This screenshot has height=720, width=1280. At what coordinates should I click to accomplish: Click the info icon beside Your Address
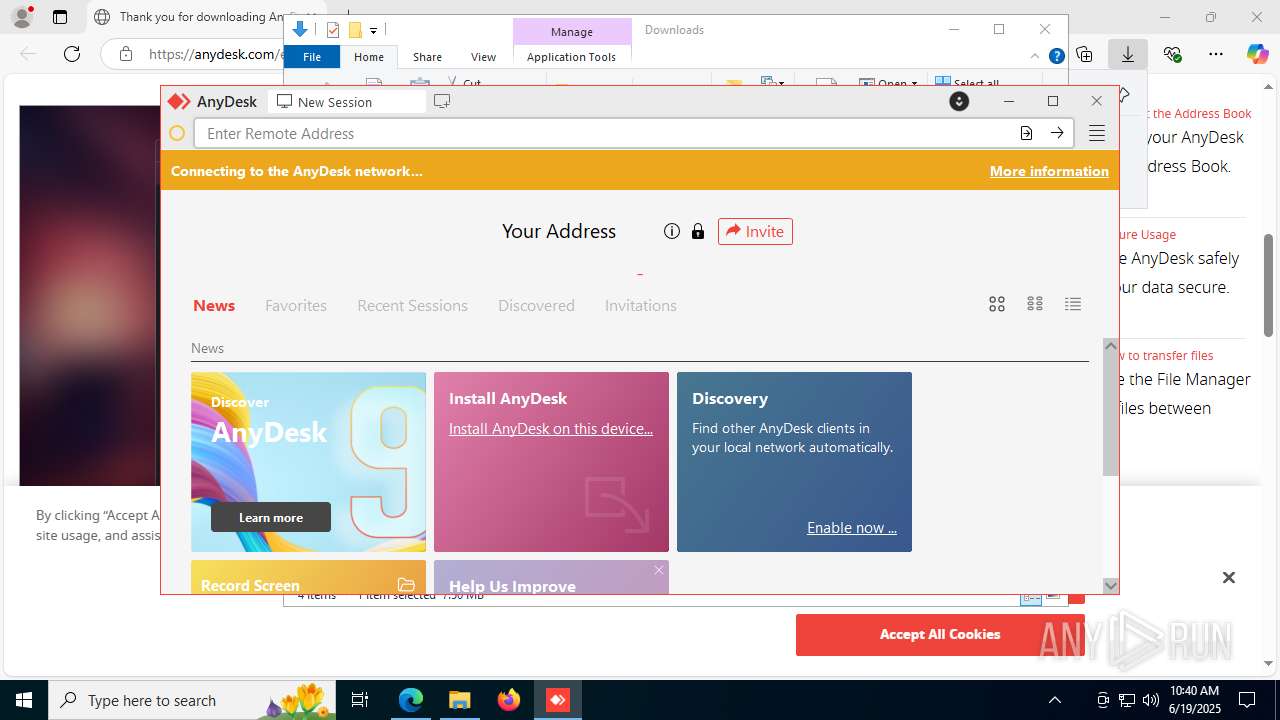pyautogui.click(x=672, y=231)
